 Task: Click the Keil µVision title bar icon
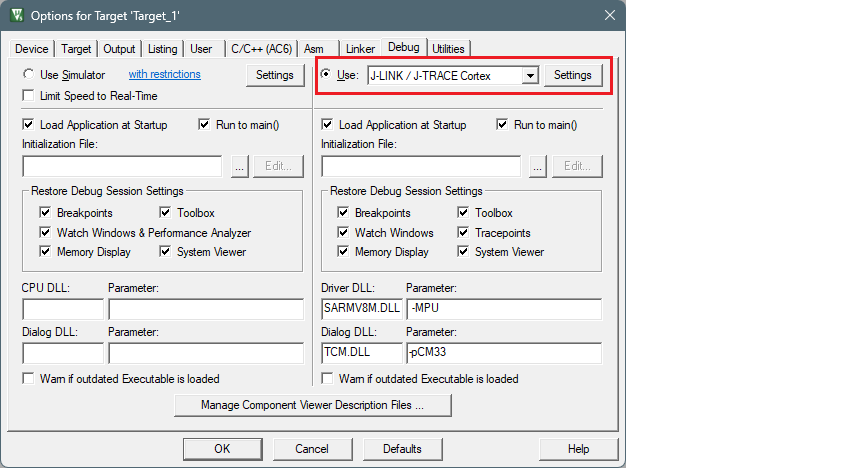(17, 15)
